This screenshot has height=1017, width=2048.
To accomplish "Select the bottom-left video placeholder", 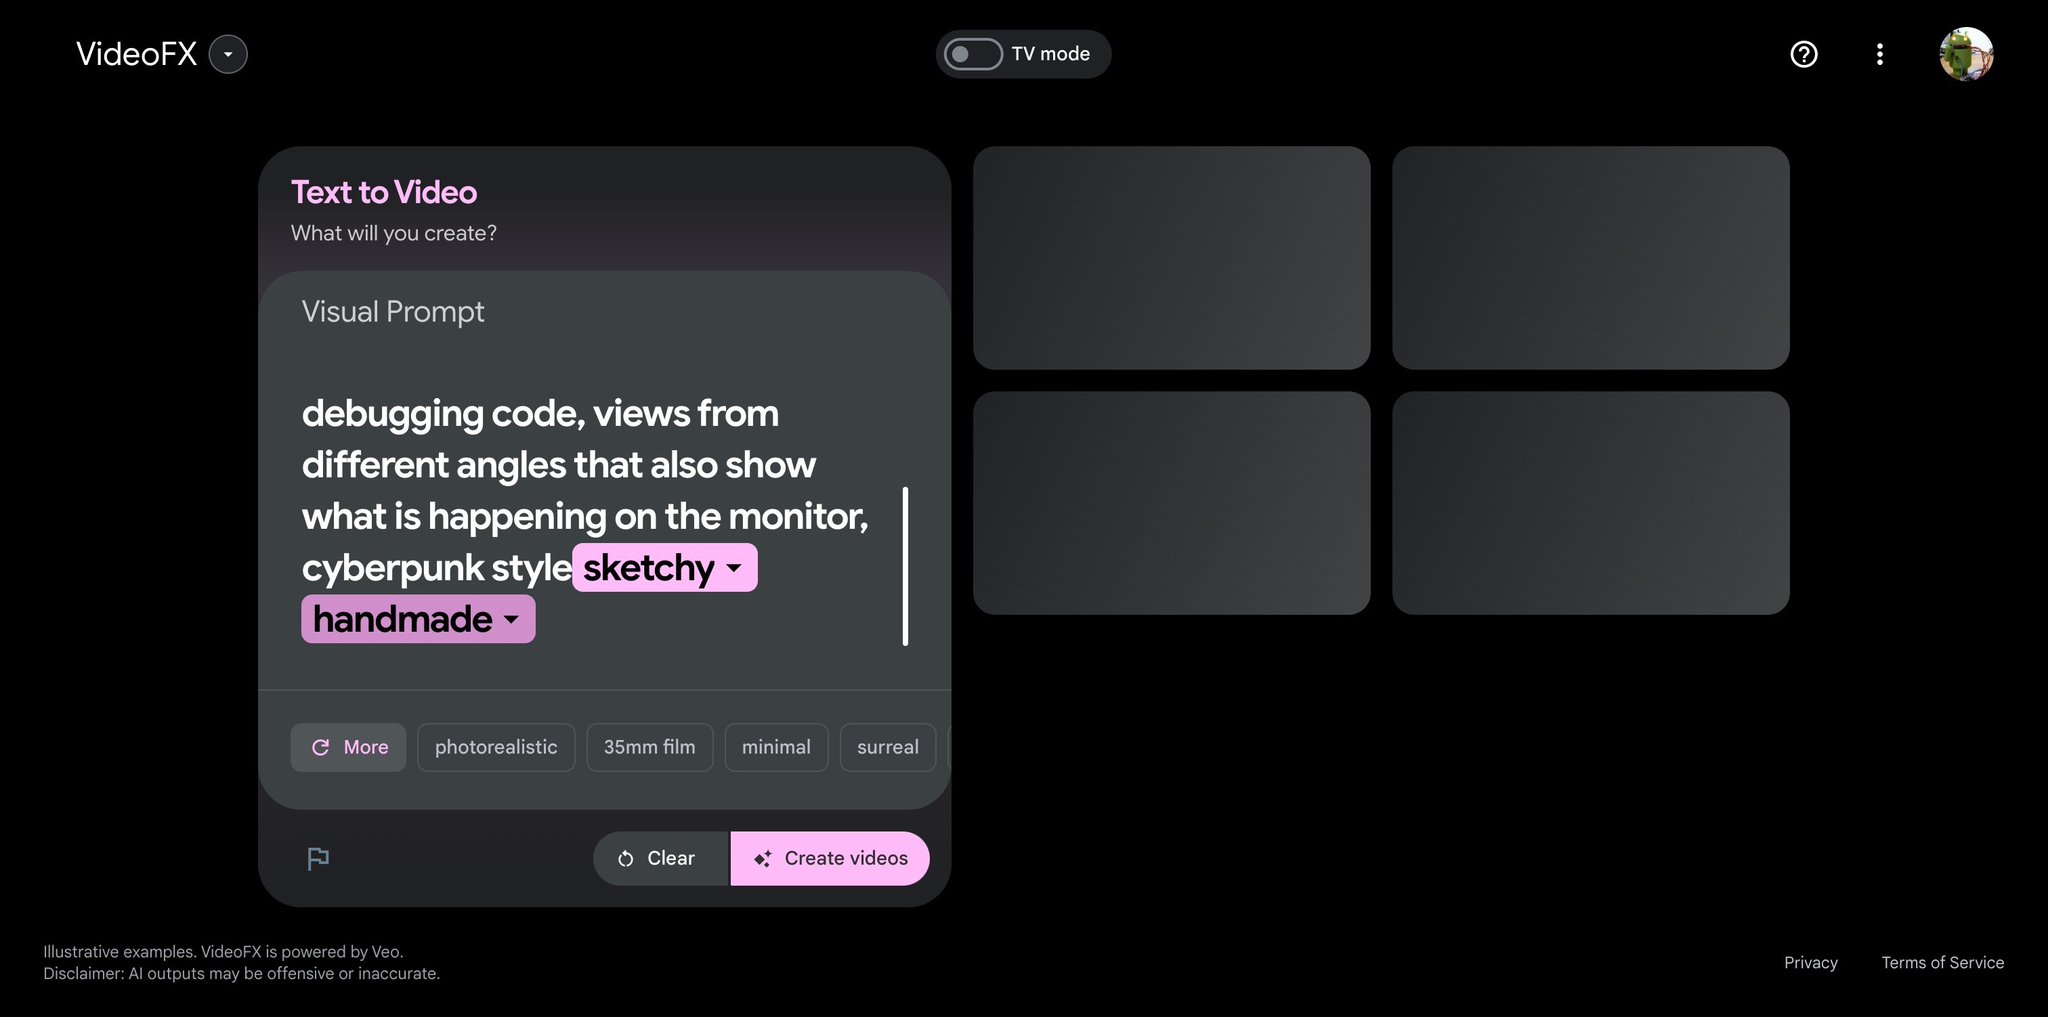I will [x=1171, y=503].
